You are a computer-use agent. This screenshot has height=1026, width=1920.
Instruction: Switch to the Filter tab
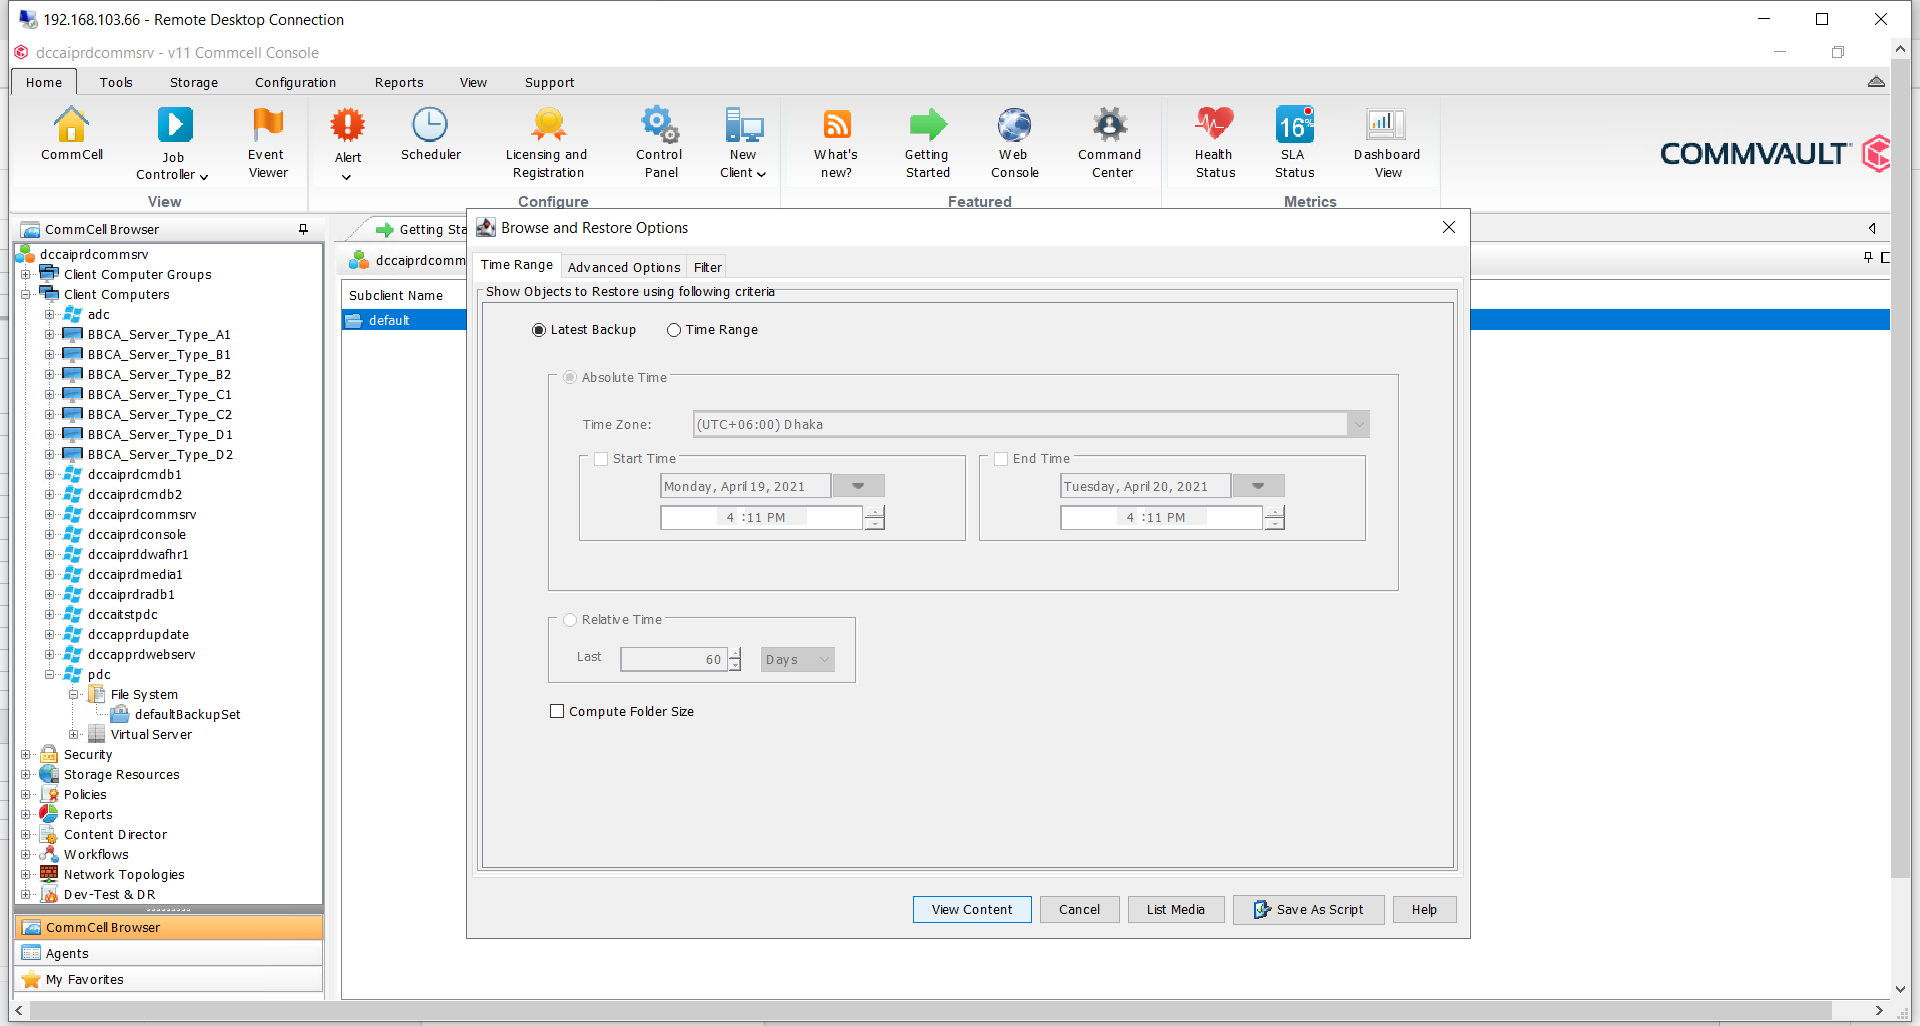(708, 267)
